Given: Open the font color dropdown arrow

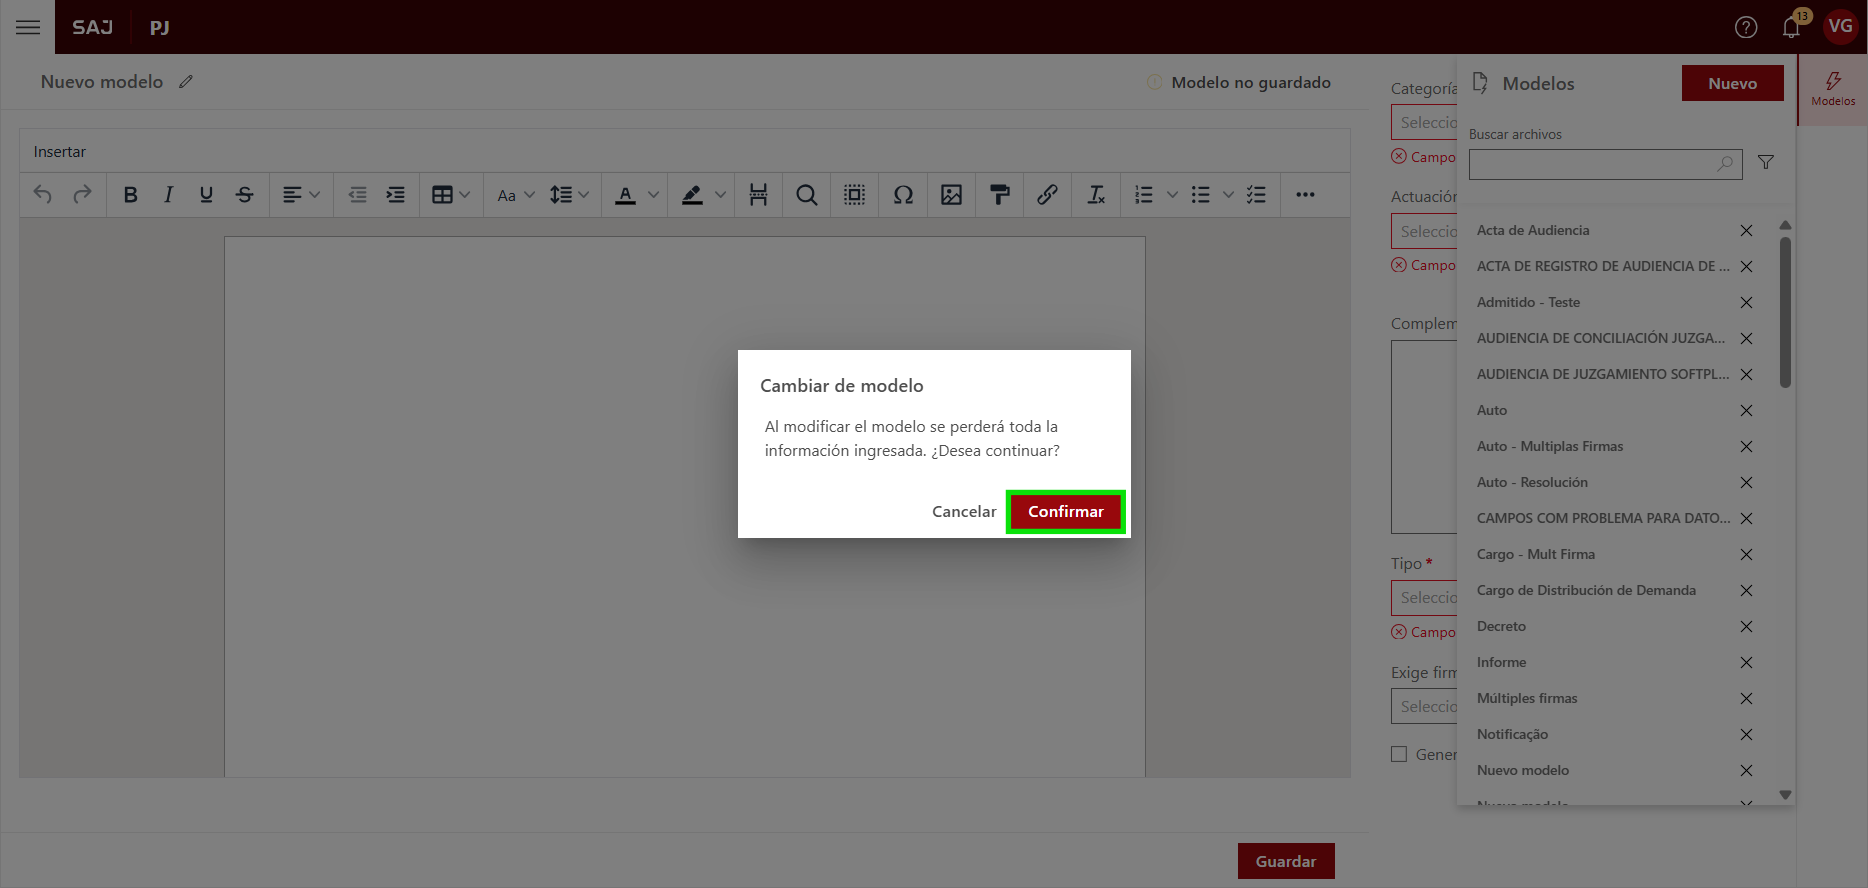Looking at the screenshot, I should coord(653,195).
